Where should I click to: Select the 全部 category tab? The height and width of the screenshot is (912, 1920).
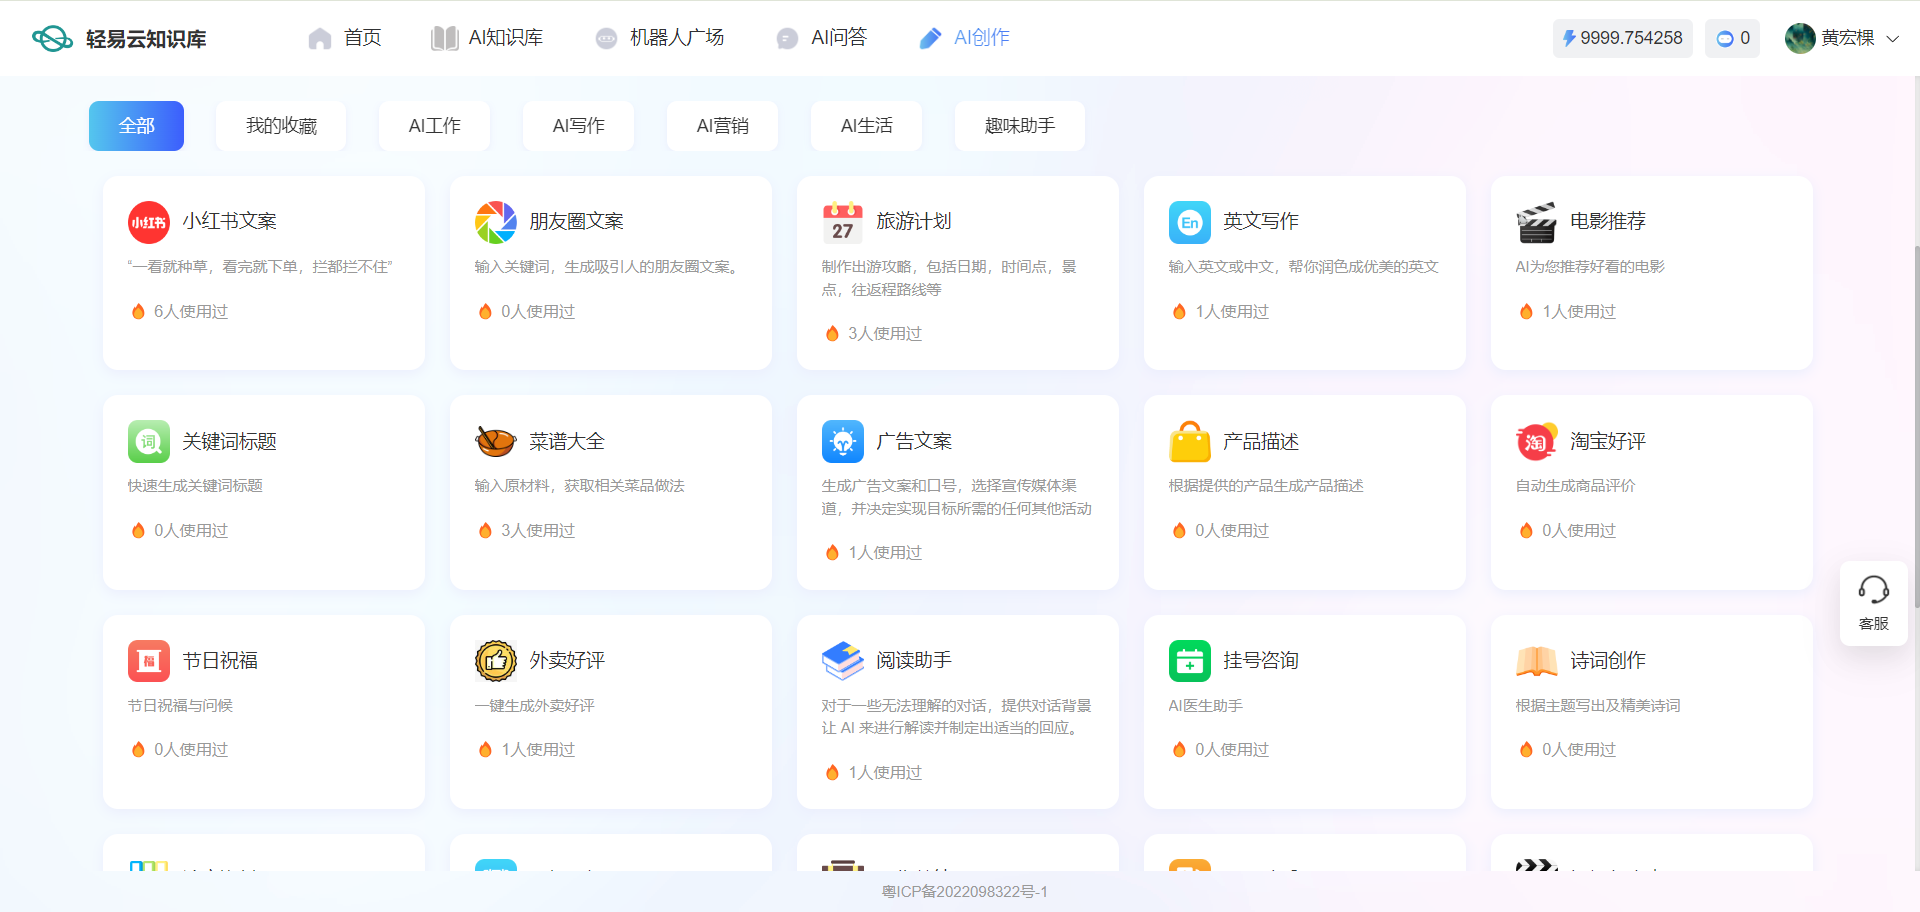tap(136, 126)
